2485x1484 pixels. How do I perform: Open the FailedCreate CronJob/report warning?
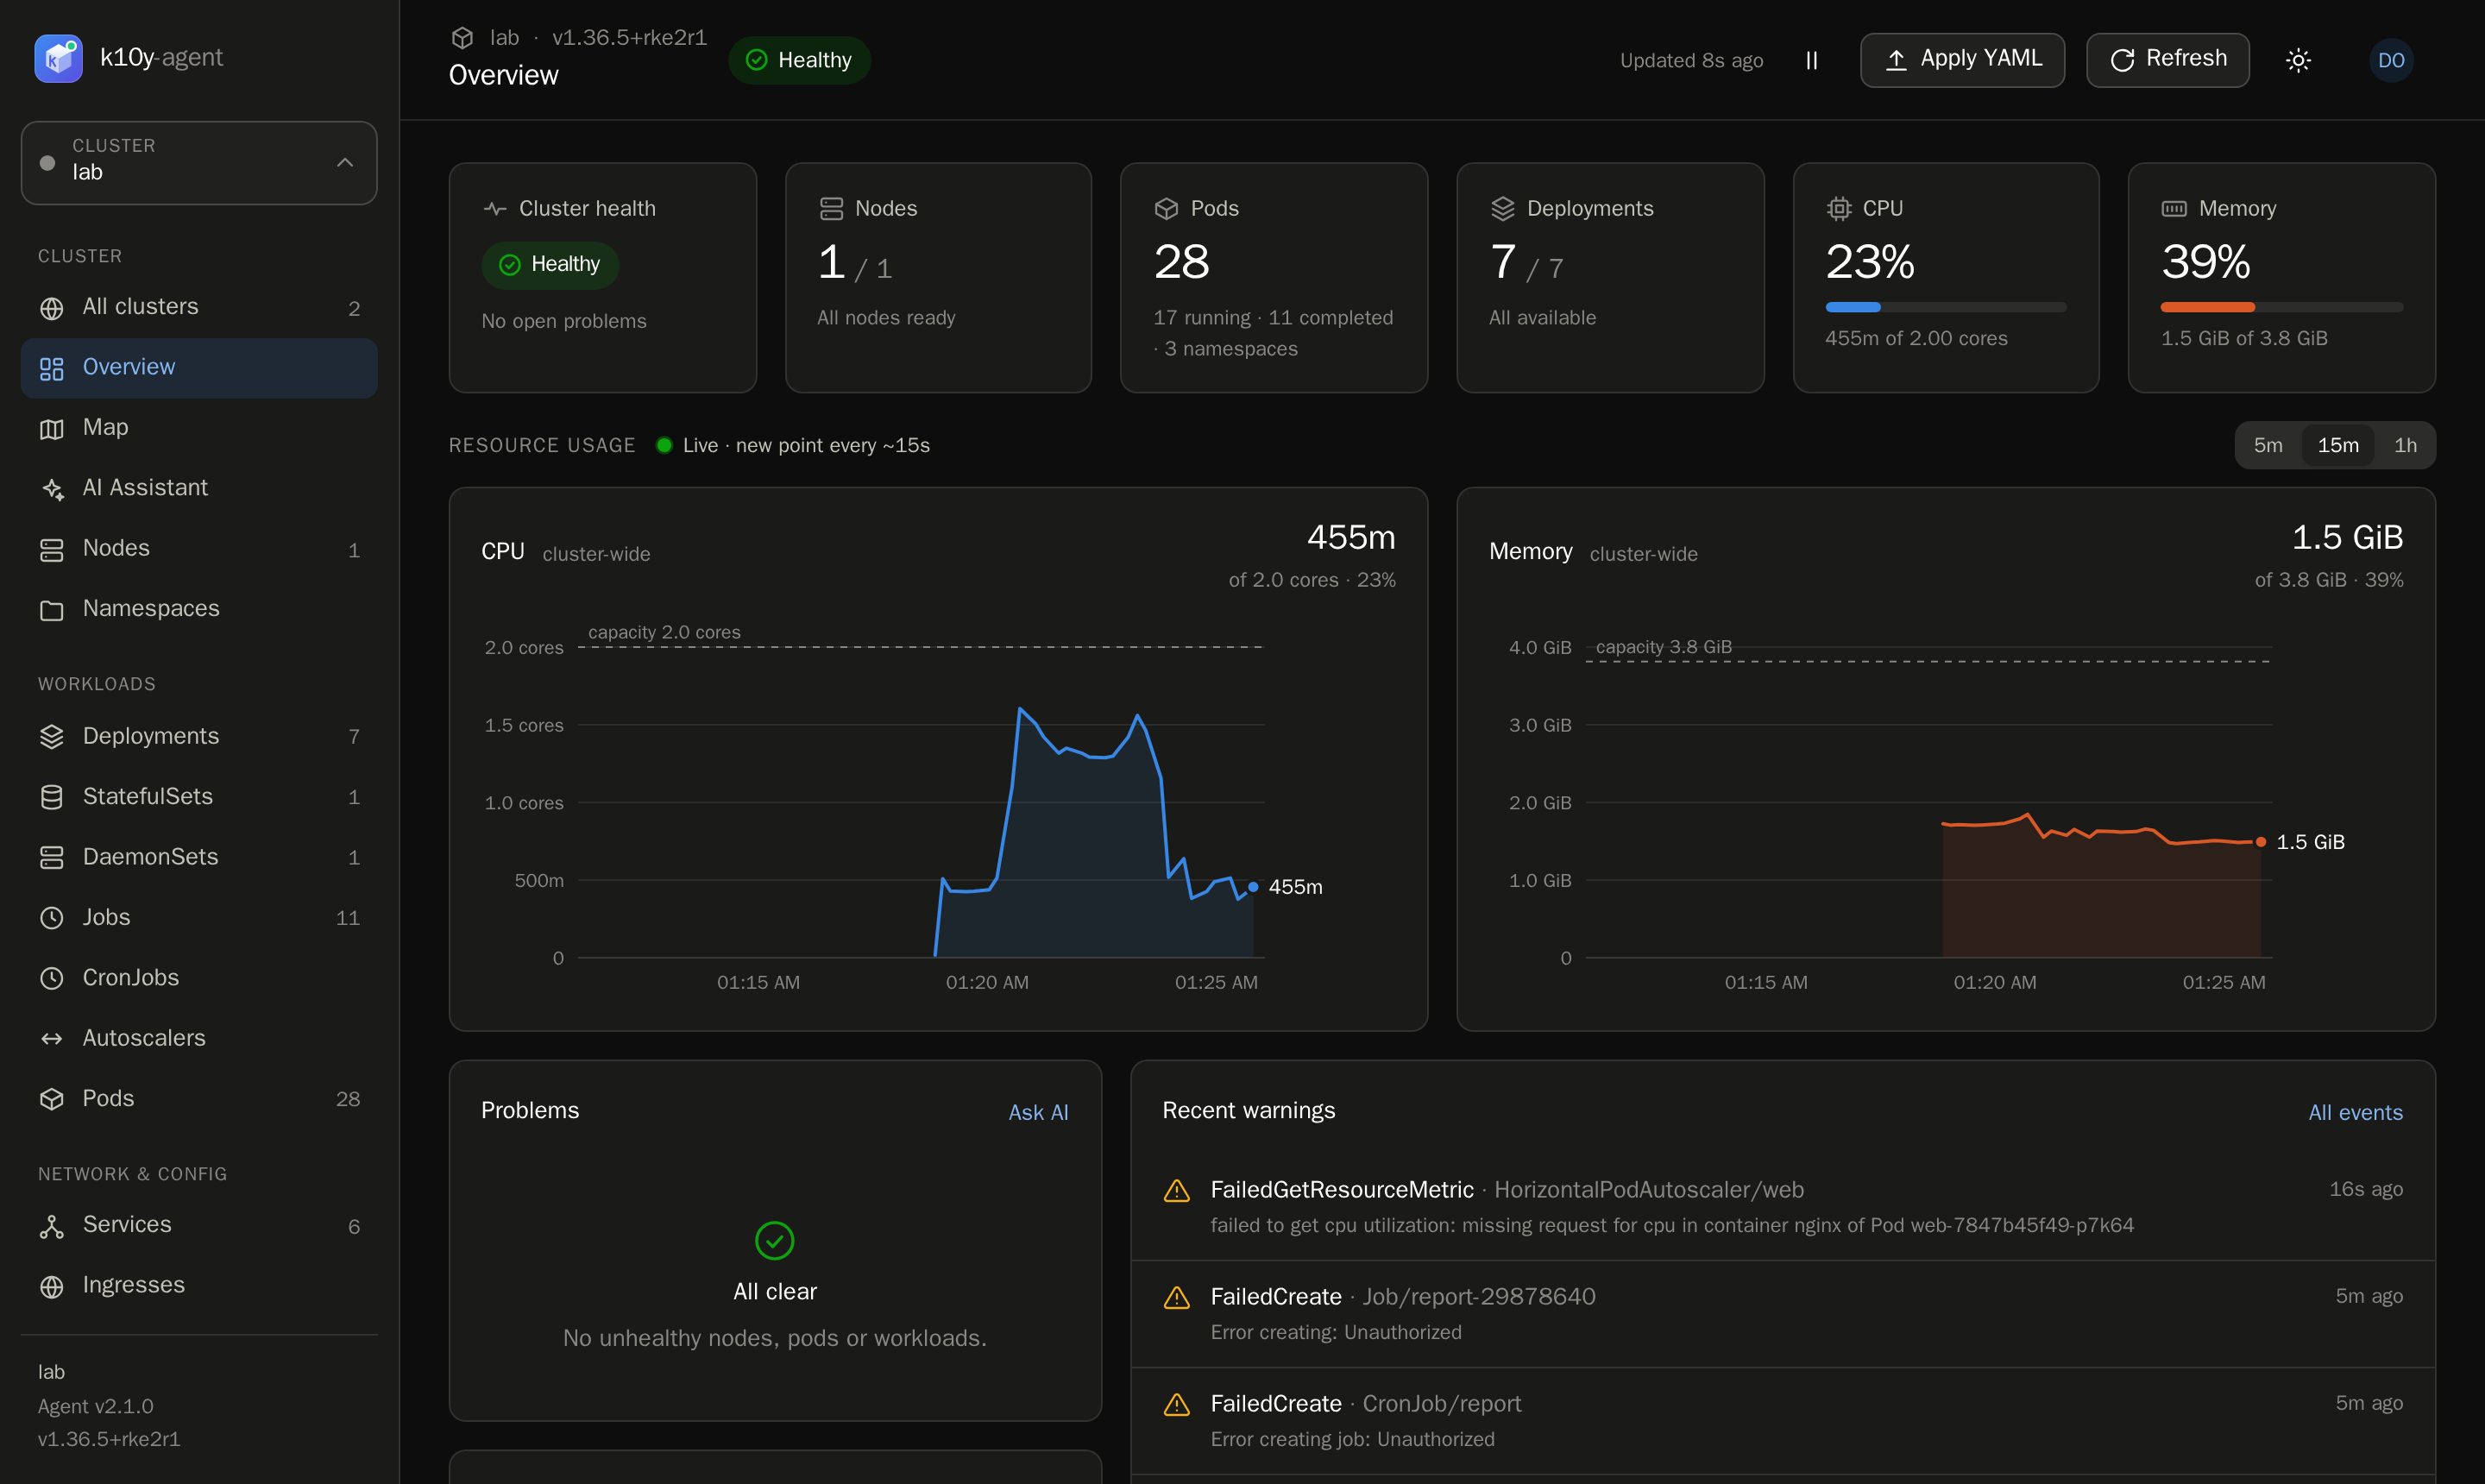(1783, 1421)
